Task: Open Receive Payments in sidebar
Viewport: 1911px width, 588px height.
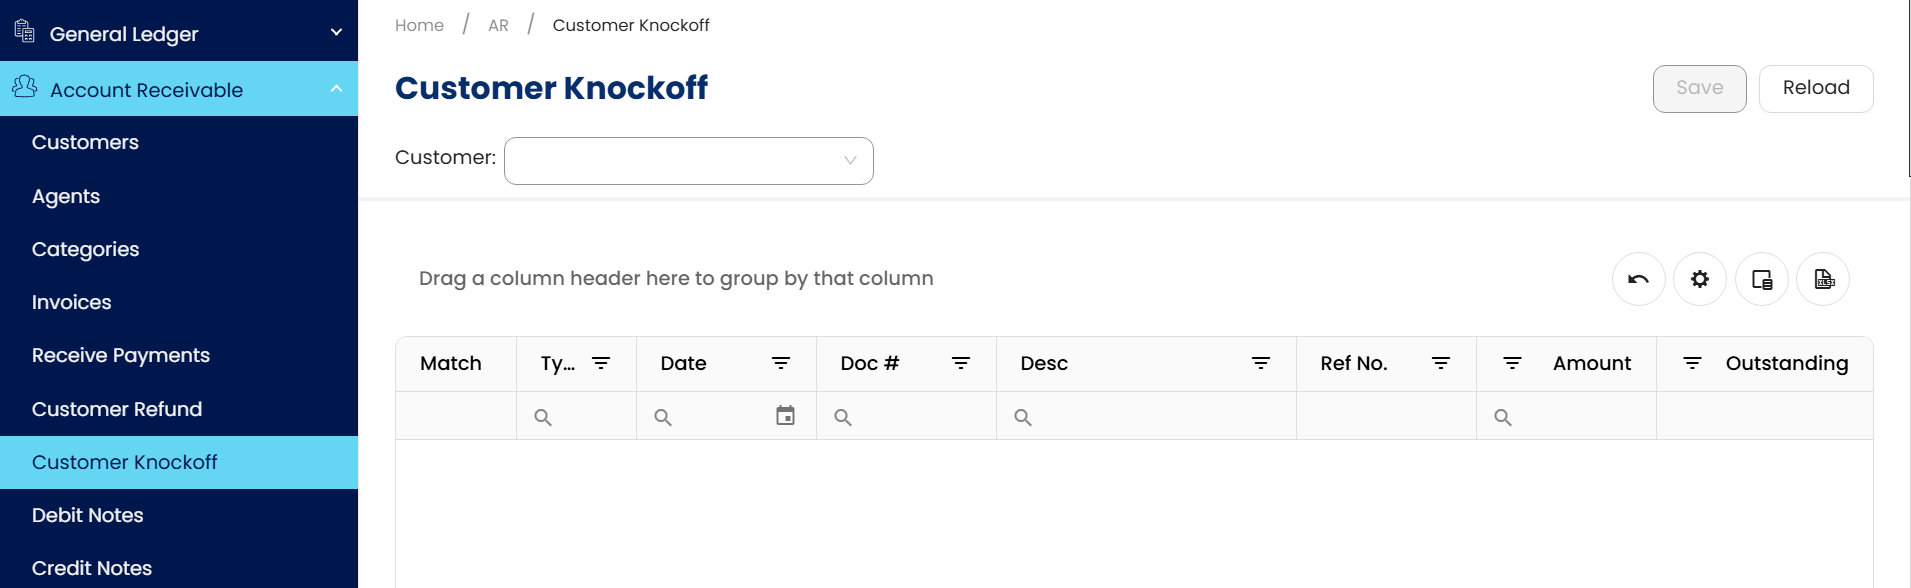Action: pos(121,355)
